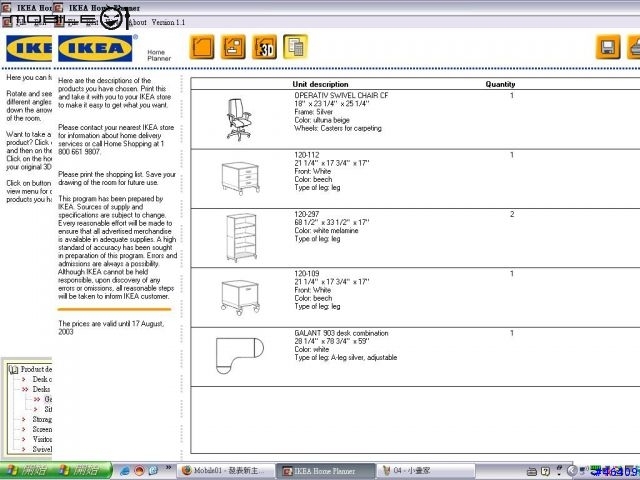Expand the Storage node in product tree
Screen dimensions: 640x480
pos(24,419)
